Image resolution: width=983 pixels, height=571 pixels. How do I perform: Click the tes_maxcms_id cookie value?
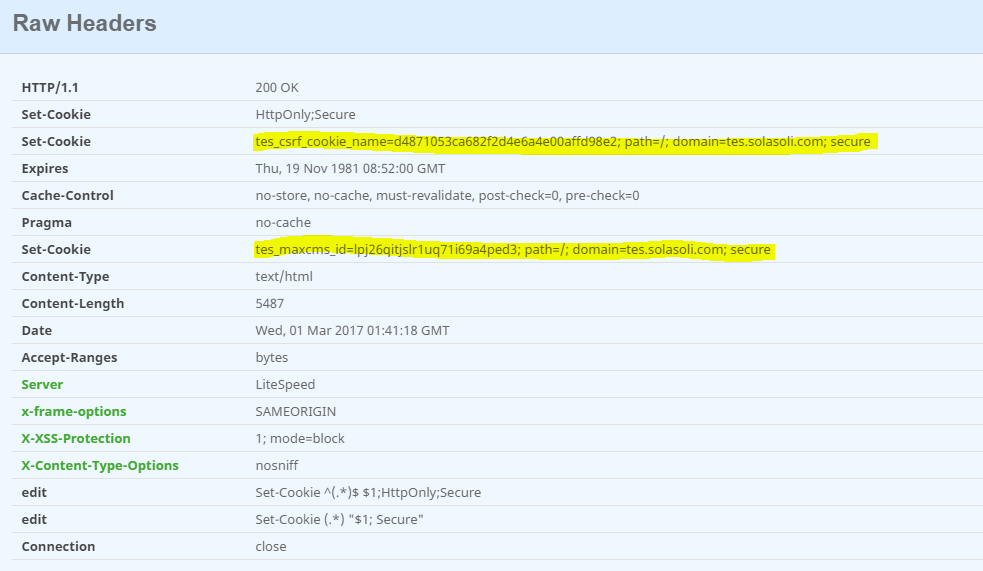(513, 249)
